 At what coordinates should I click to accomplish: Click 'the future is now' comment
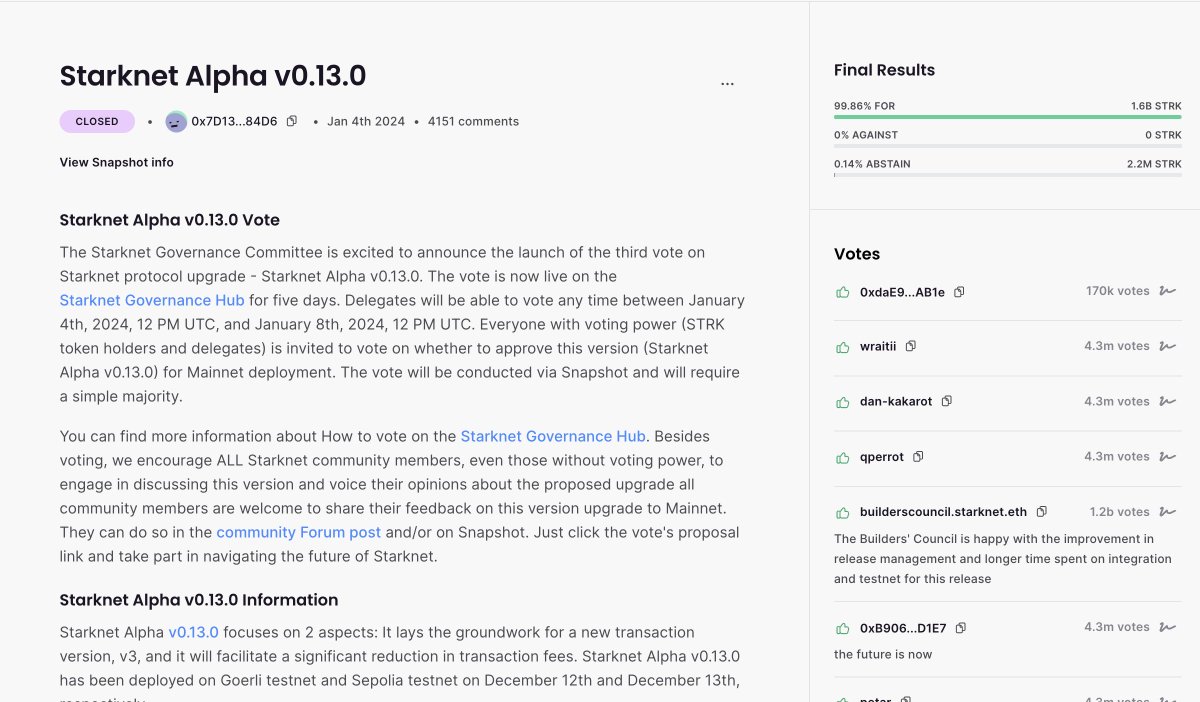tap(883, 654)
